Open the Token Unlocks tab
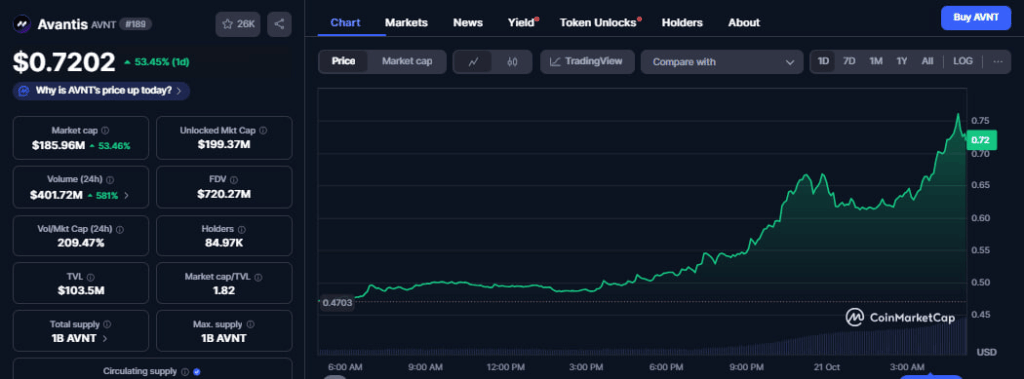1024x379 pixels. 598,23
